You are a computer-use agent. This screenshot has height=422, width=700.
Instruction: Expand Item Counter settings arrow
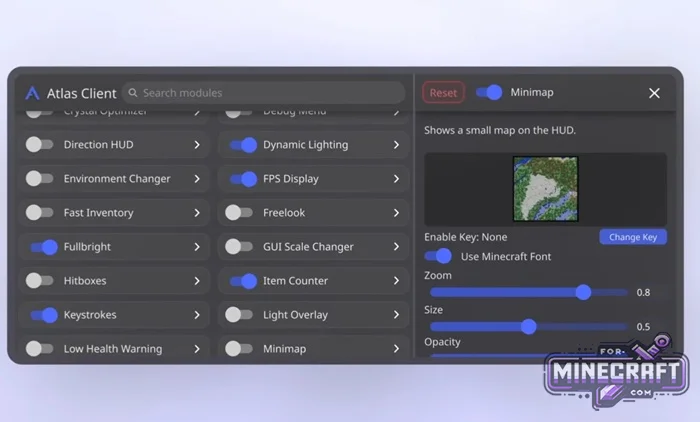click(396, 281)
